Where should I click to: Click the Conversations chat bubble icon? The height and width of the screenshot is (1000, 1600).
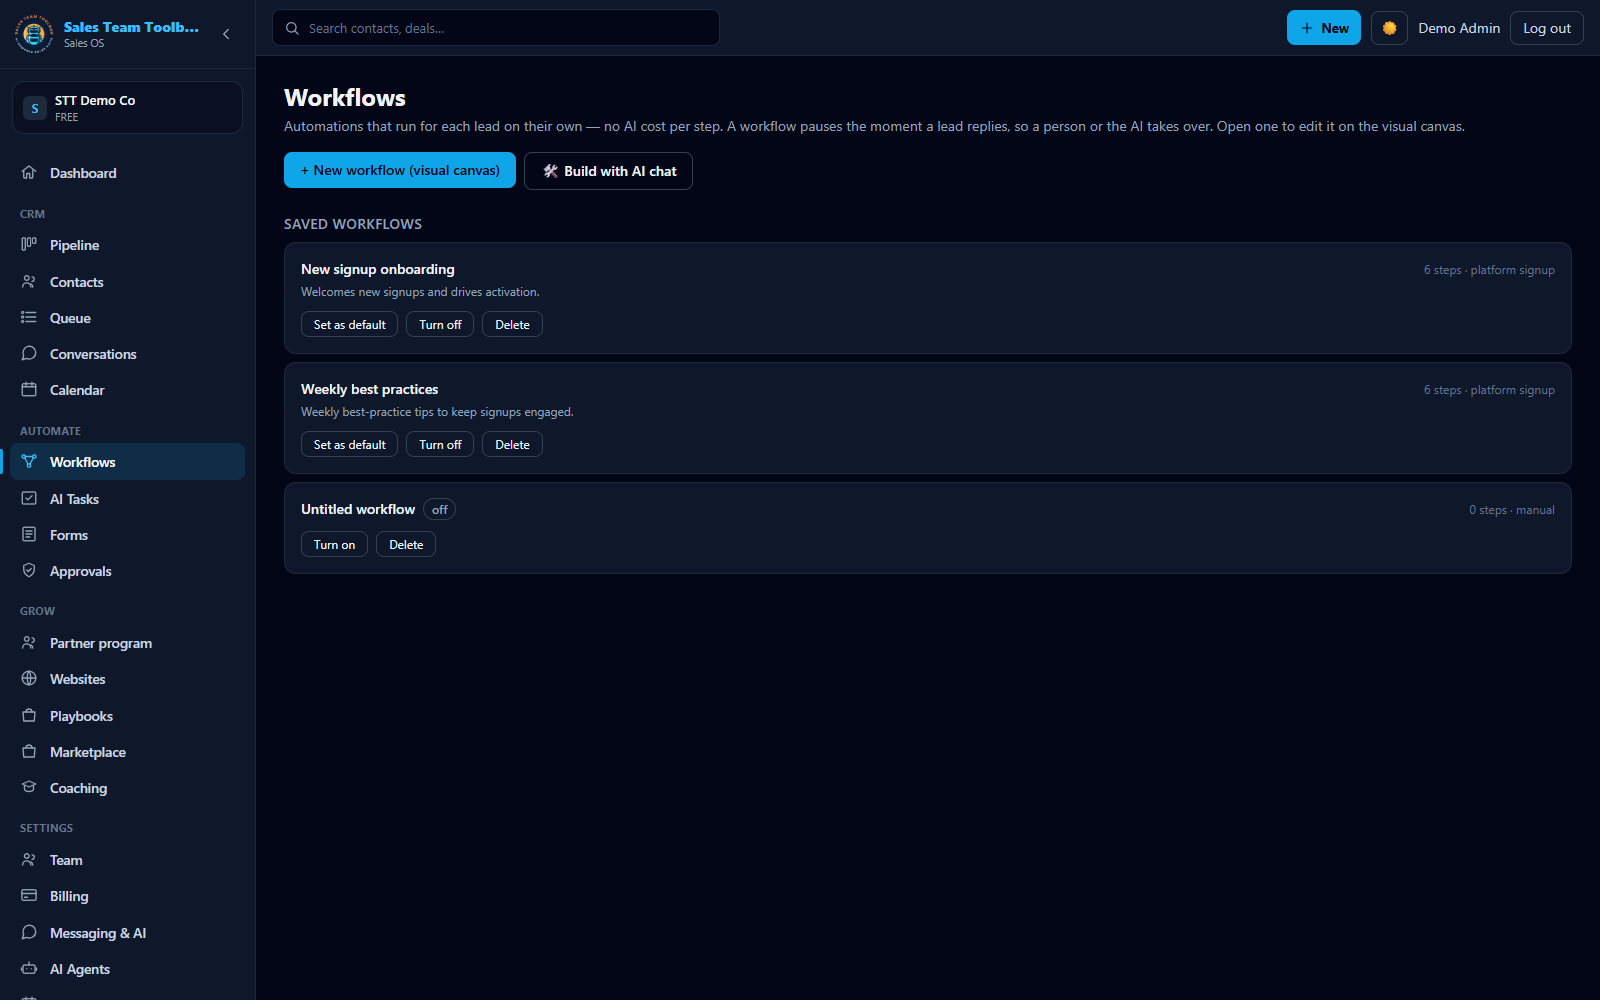[29, 354]
